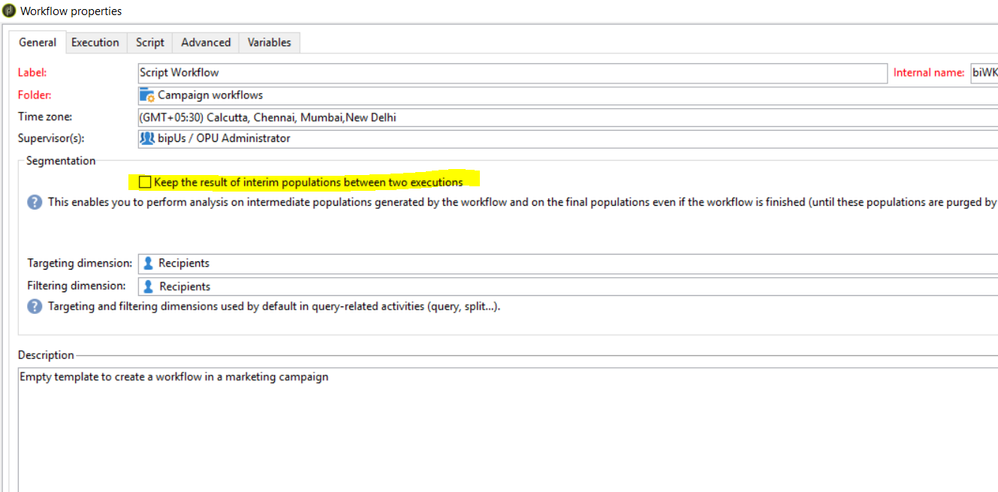Click the Recipients icon in Targeting dimension

pyautogui.click(x=148, y=263)
